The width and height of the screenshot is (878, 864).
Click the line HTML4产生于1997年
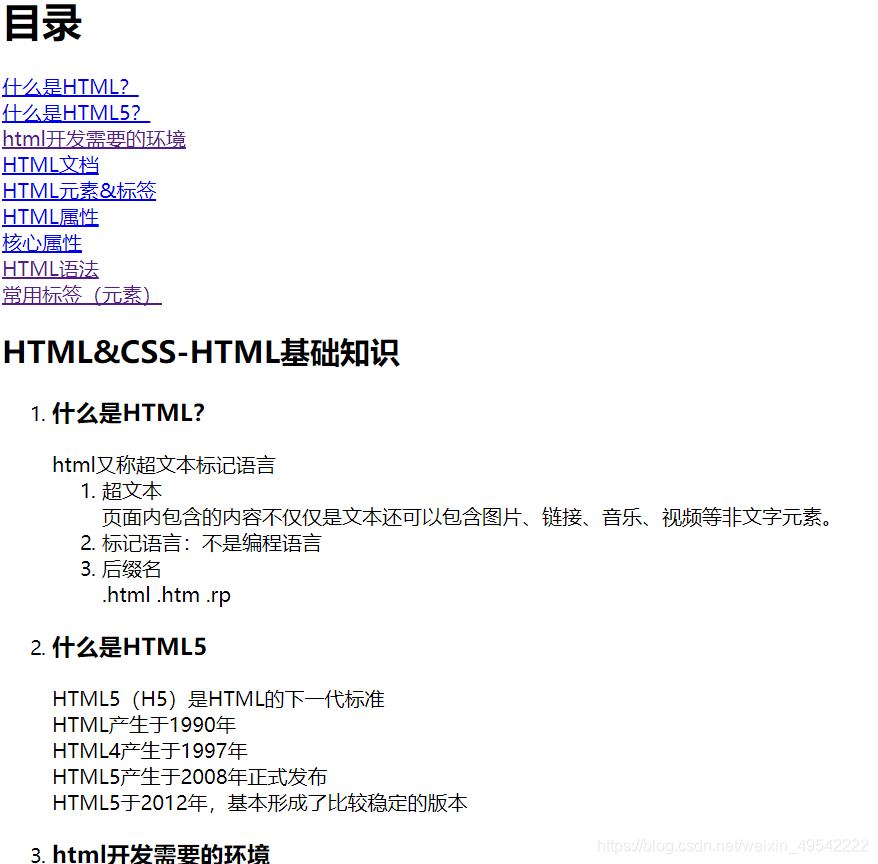click(150, 751)
